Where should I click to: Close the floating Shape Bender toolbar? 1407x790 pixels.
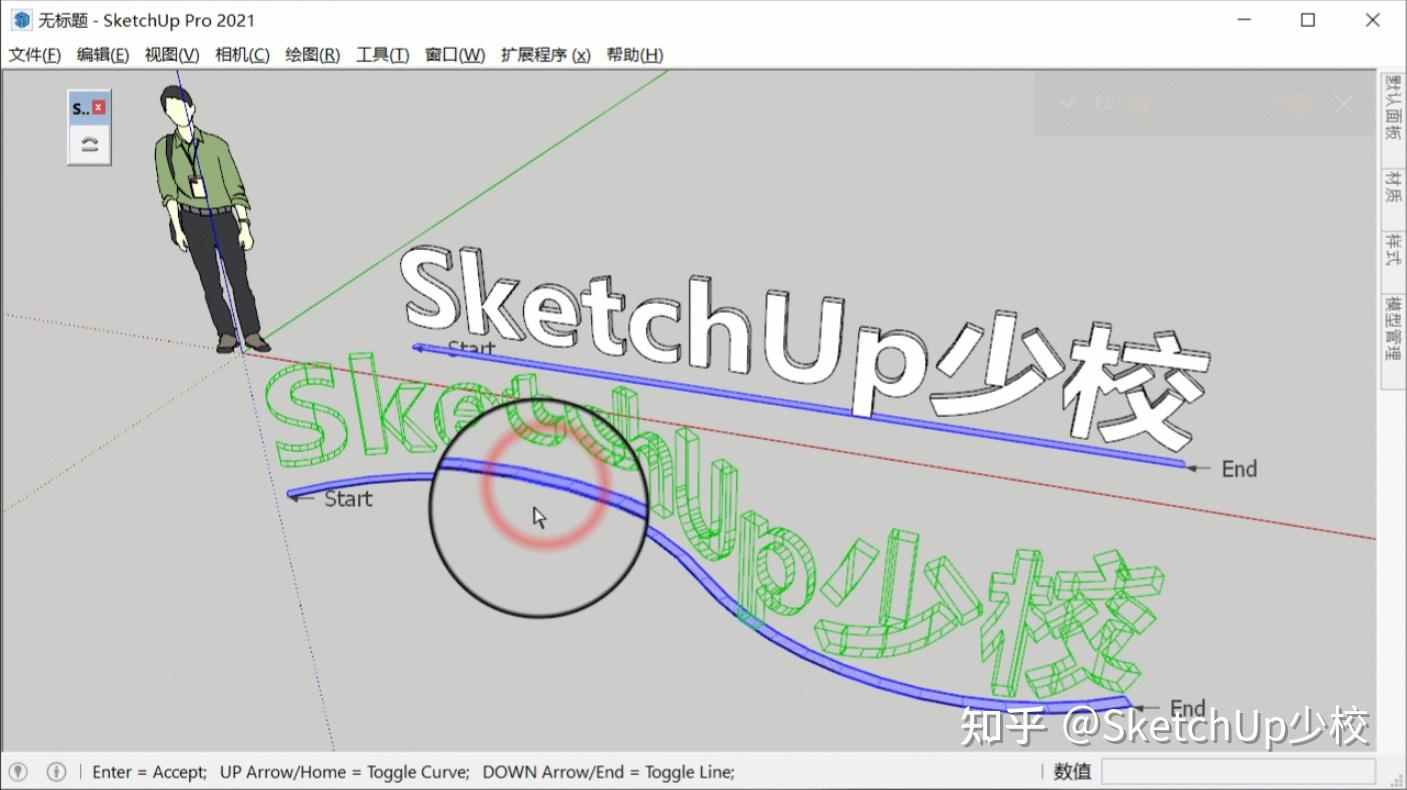coord(99,107)
